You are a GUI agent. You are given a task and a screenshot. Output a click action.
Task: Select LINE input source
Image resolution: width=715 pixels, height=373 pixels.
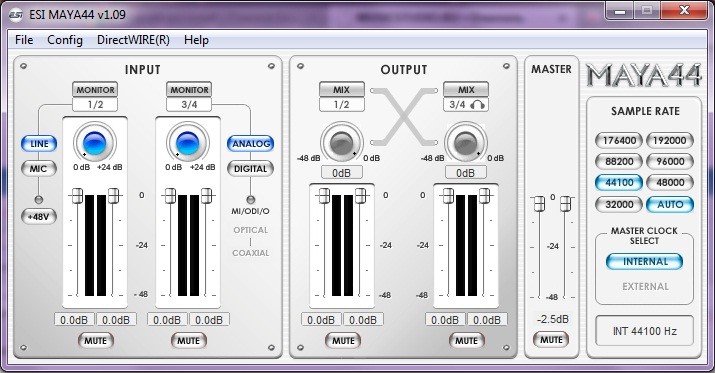click(39, 144)
